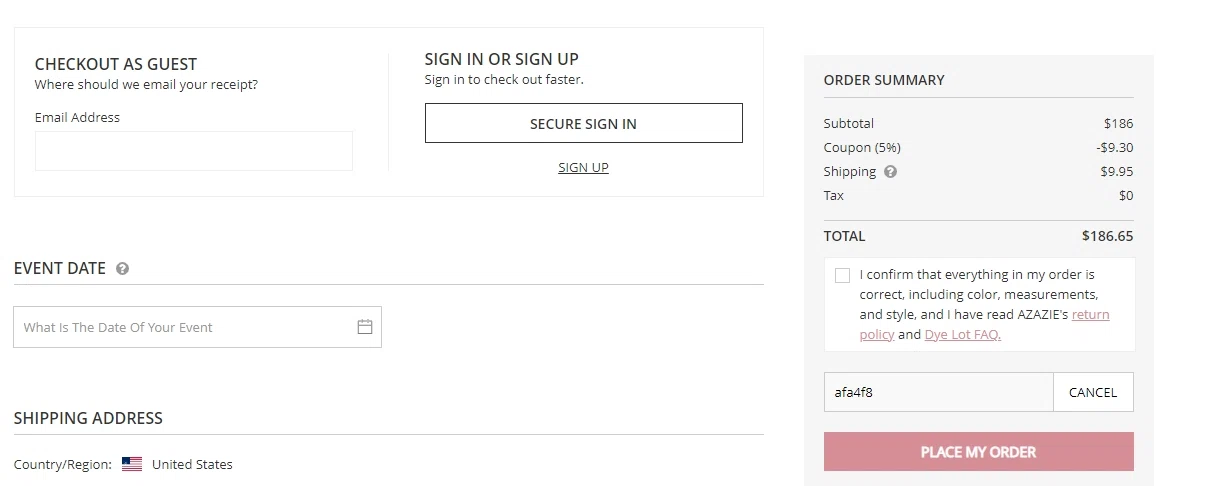Viewport: 1222px width, 486px height.
Task: Click the ORDER SUMMARY heading
Action: 884,80
